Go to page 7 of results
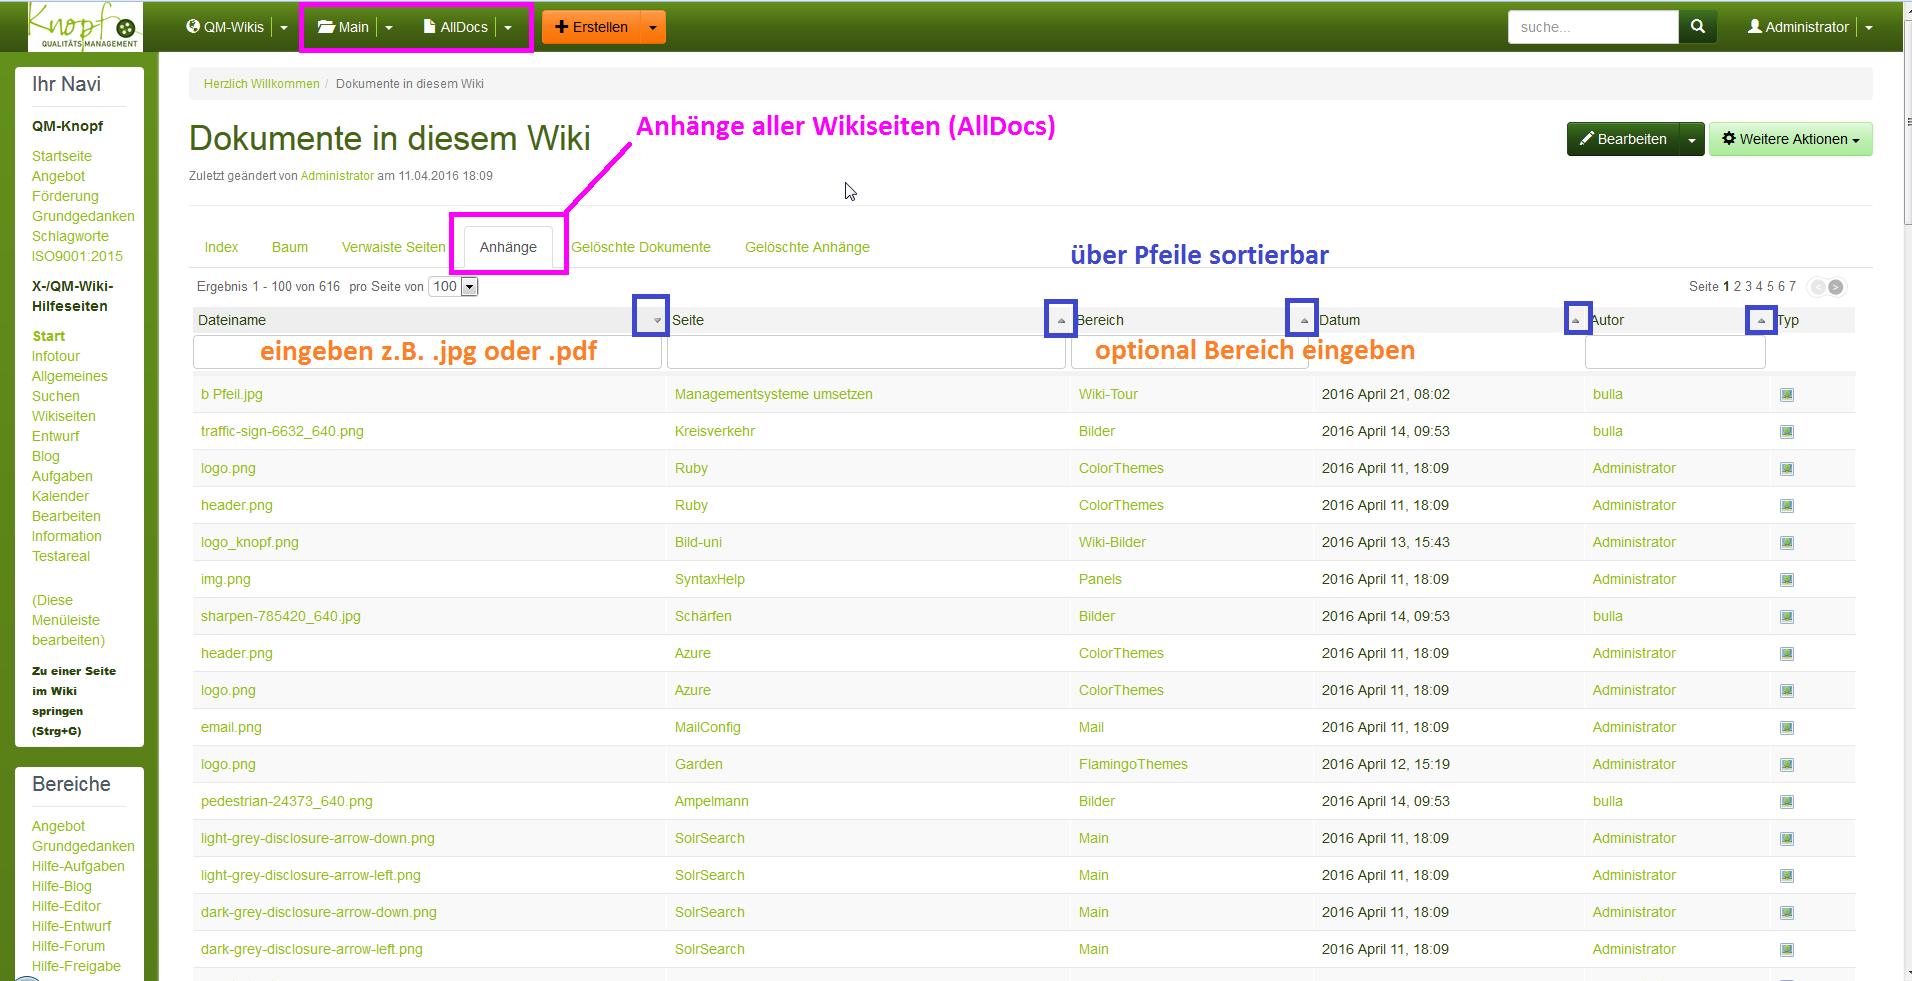1912x981 pixels. click(x=1793, y=287)
